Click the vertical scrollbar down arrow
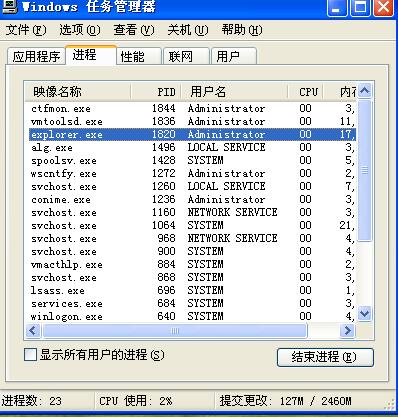398x417 pixels. [365, 314]
